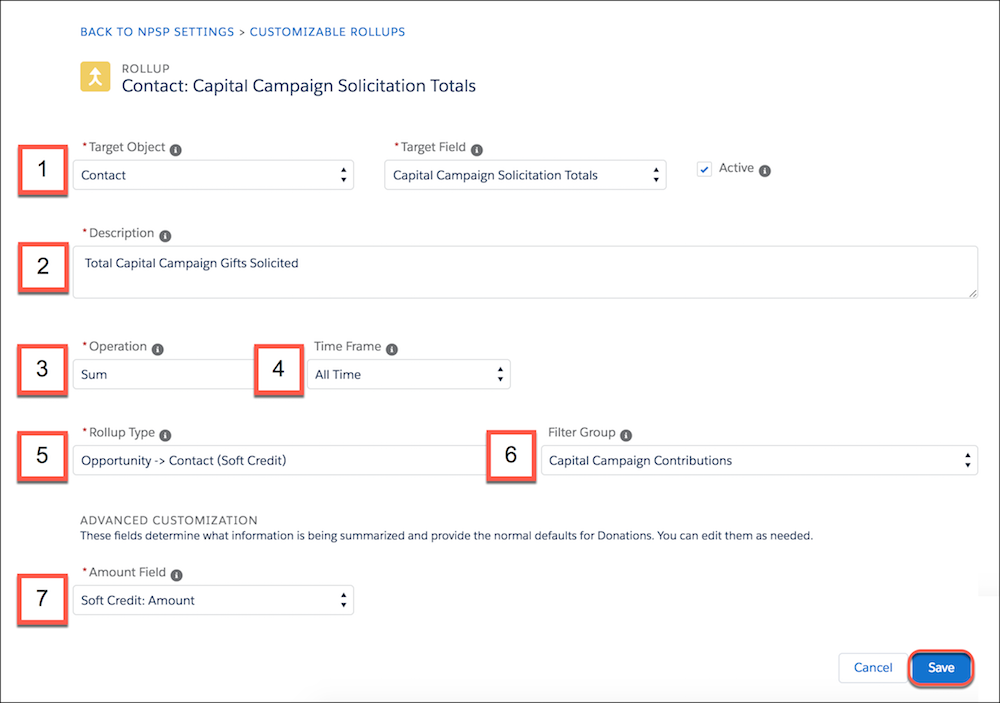This screenshot has width=1000, height=703.
Task: Uncheck the Active checkbox
Action: point(704,170)
